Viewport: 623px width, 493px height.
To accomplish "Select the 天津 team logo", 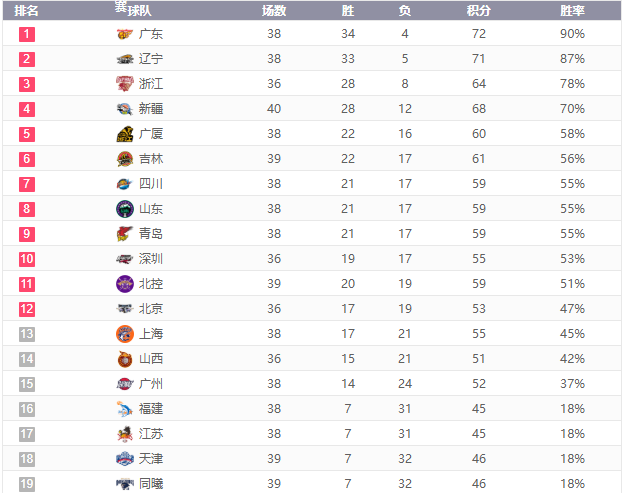I will tap(125, 459).
